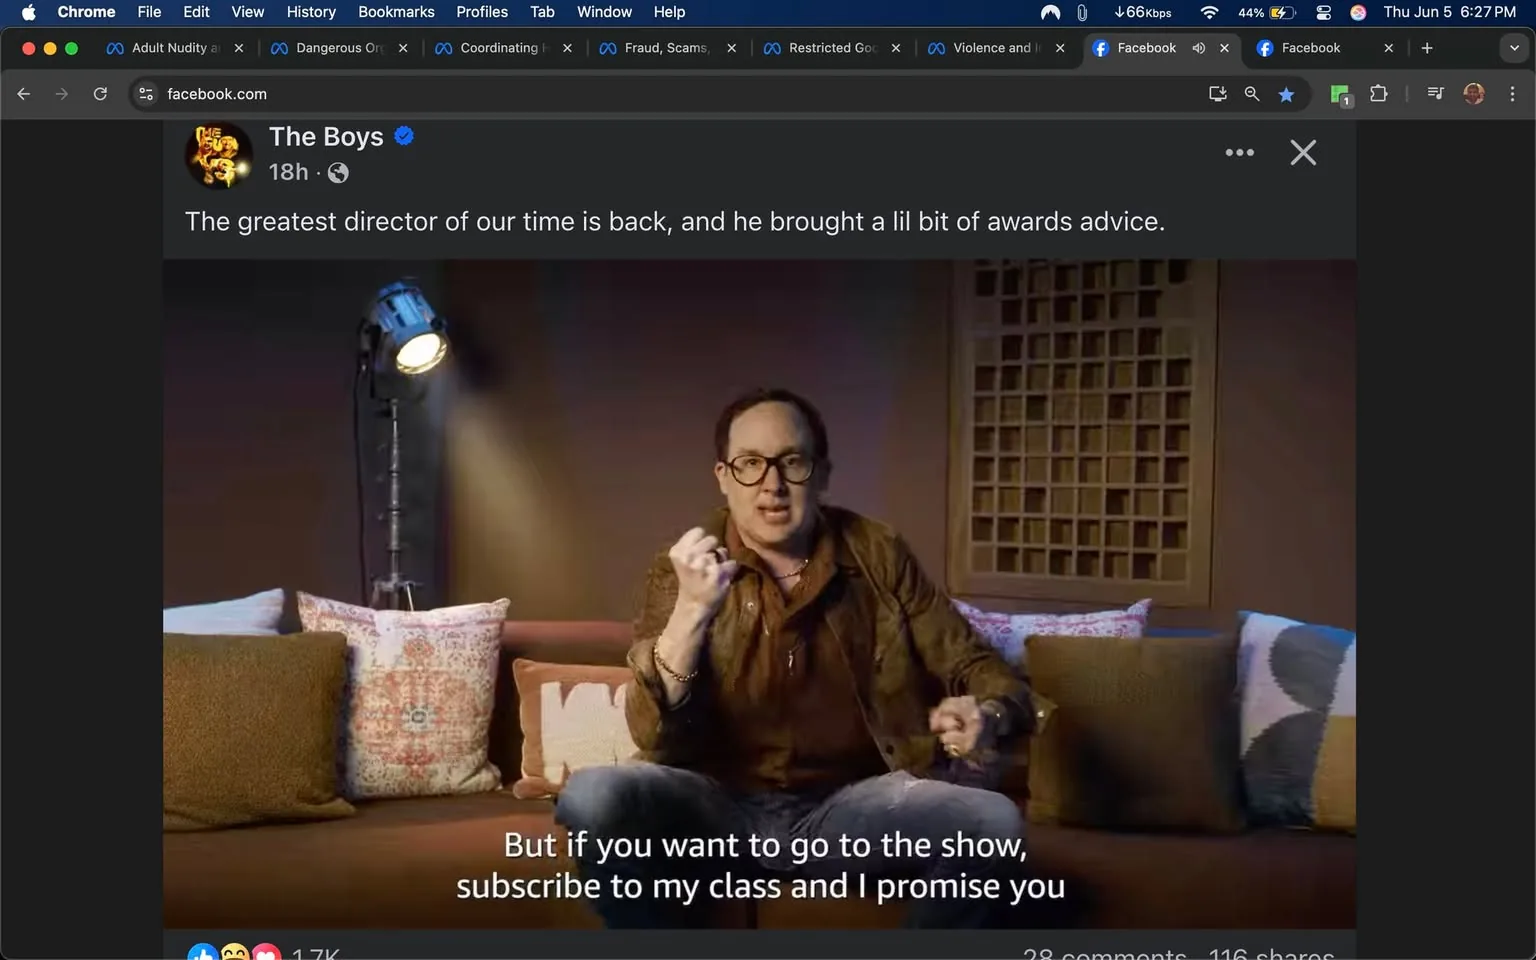Click the bookmark star in the address bar
The height and width of the screenshot is (960, 1536).
click(1286, 93)
